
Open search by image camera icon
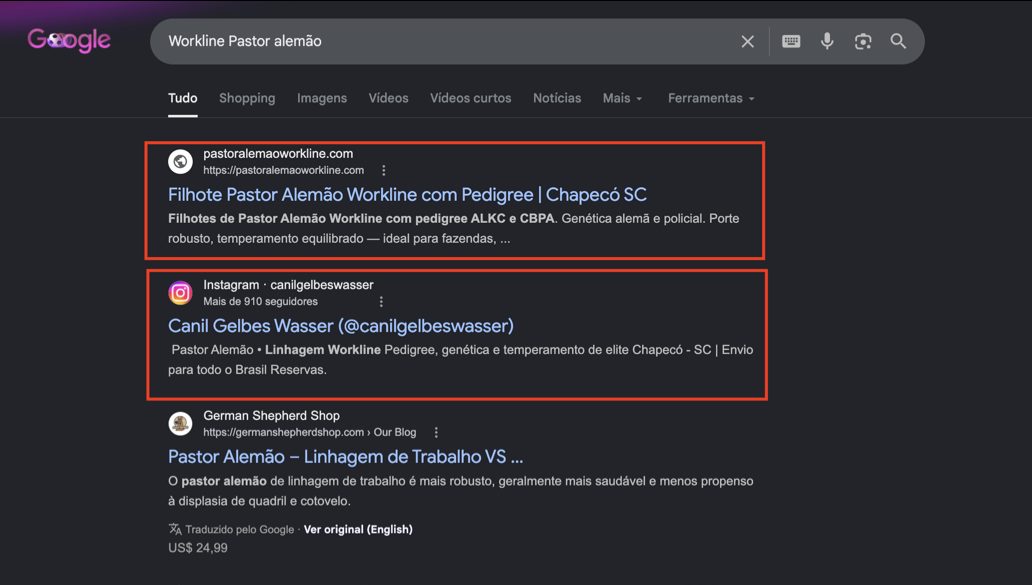pyautogui.click(x=863, y=41)
